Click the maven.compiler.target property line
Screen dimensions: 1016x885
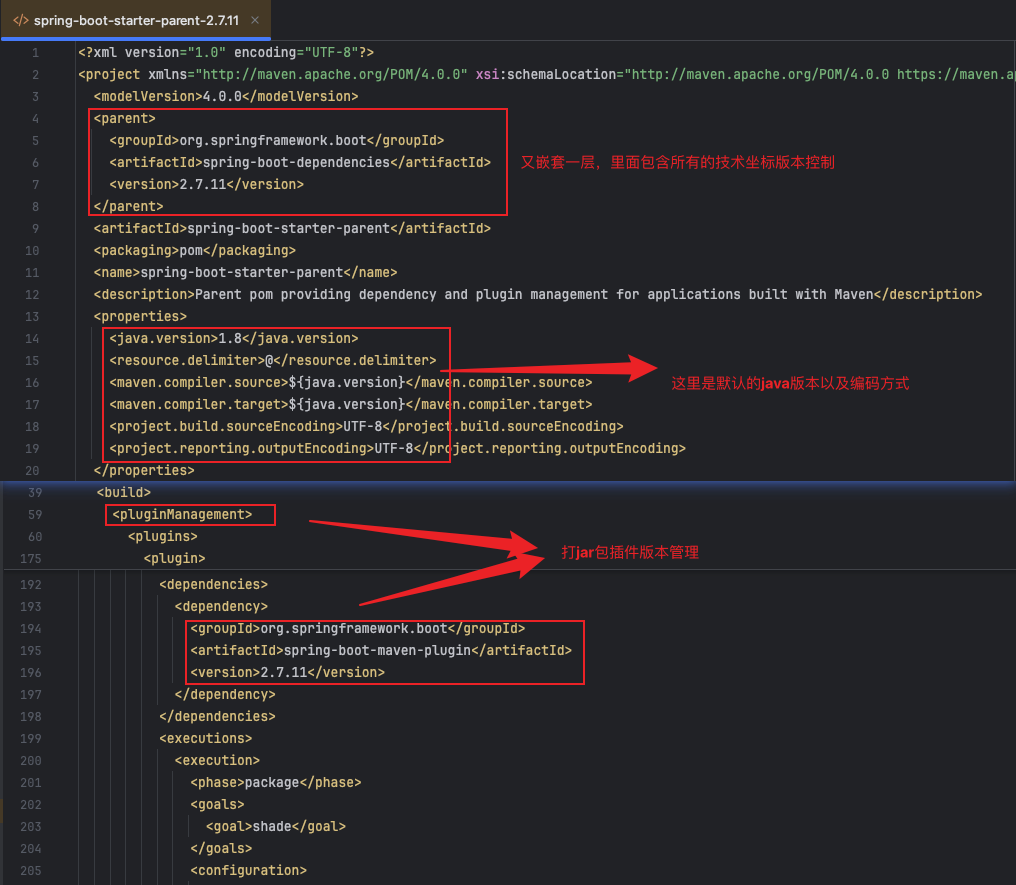351,405
